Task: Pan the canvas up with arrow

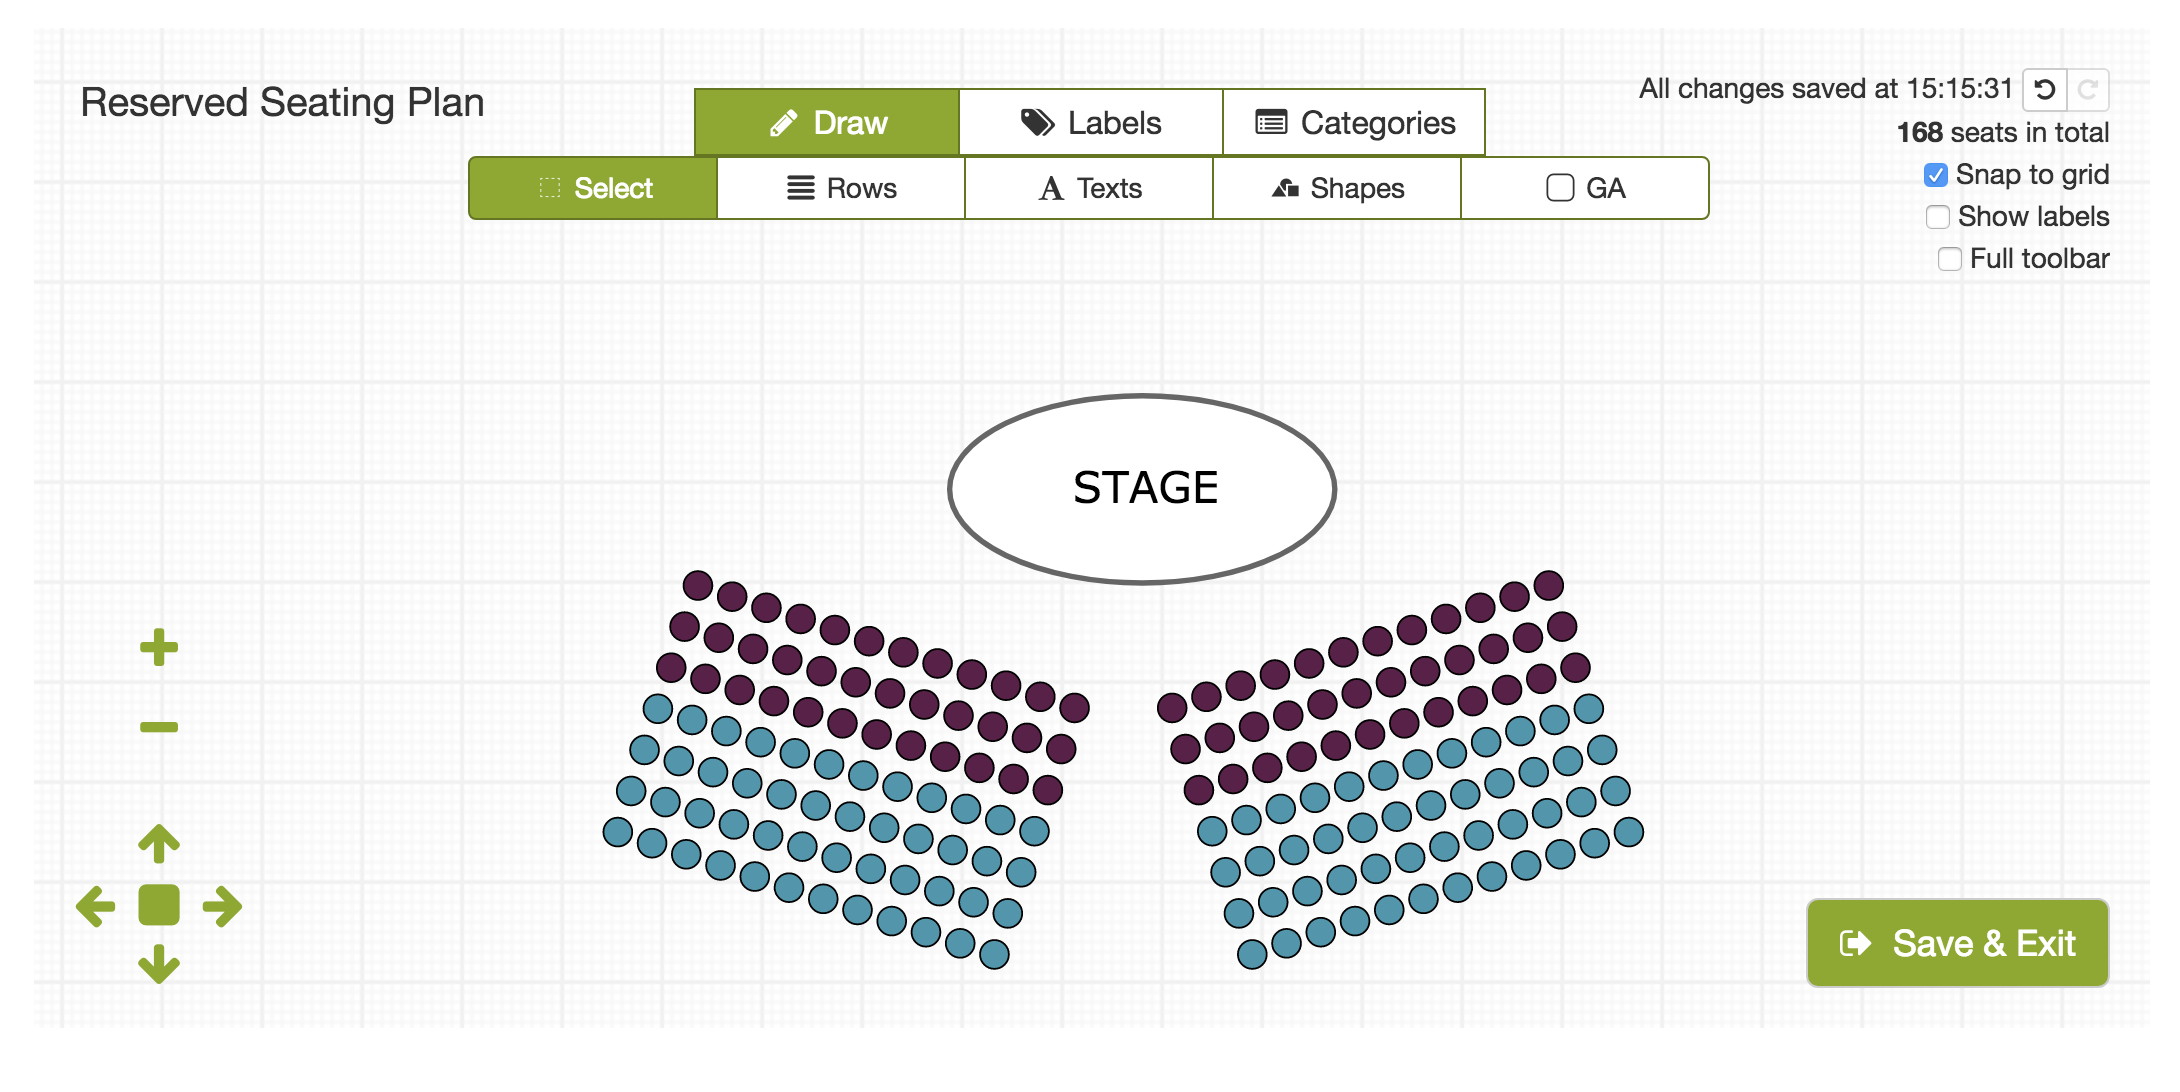Action: click(159, 843)
